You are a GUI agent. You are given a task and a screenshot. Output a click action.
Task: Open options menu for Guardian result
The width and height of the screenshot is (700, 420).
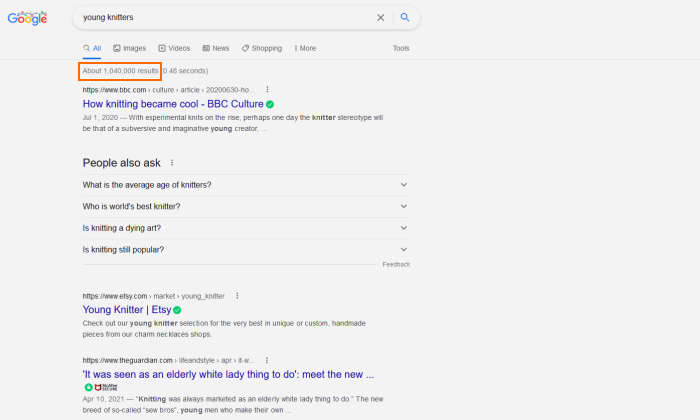click(267, 360)
